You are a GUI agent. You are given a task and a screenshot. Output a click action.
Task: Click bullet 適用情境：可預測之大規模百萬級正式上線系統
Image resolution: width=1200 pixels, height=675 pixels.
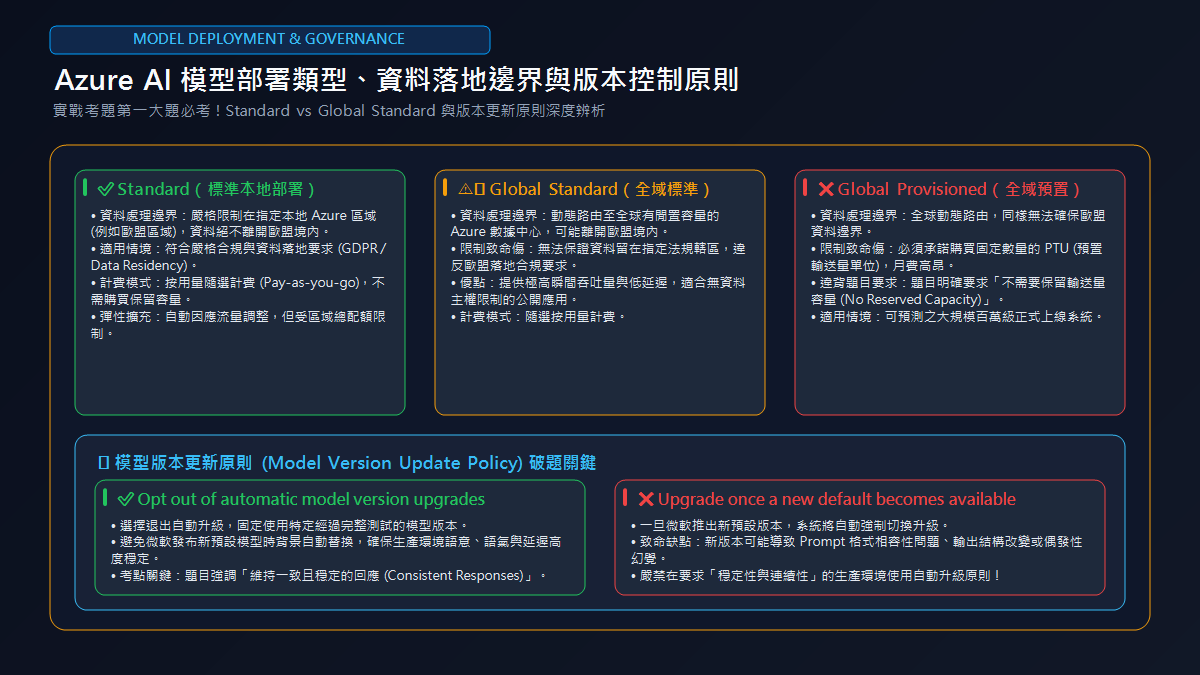(x=957, y=316)
